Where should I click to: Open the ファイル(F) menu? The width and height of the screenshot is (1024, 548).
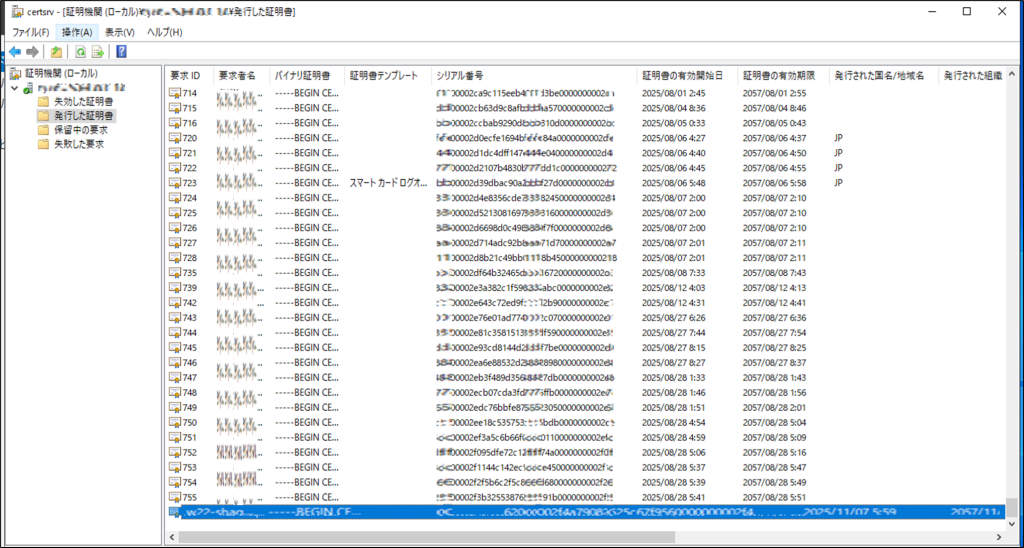[30, 32]
